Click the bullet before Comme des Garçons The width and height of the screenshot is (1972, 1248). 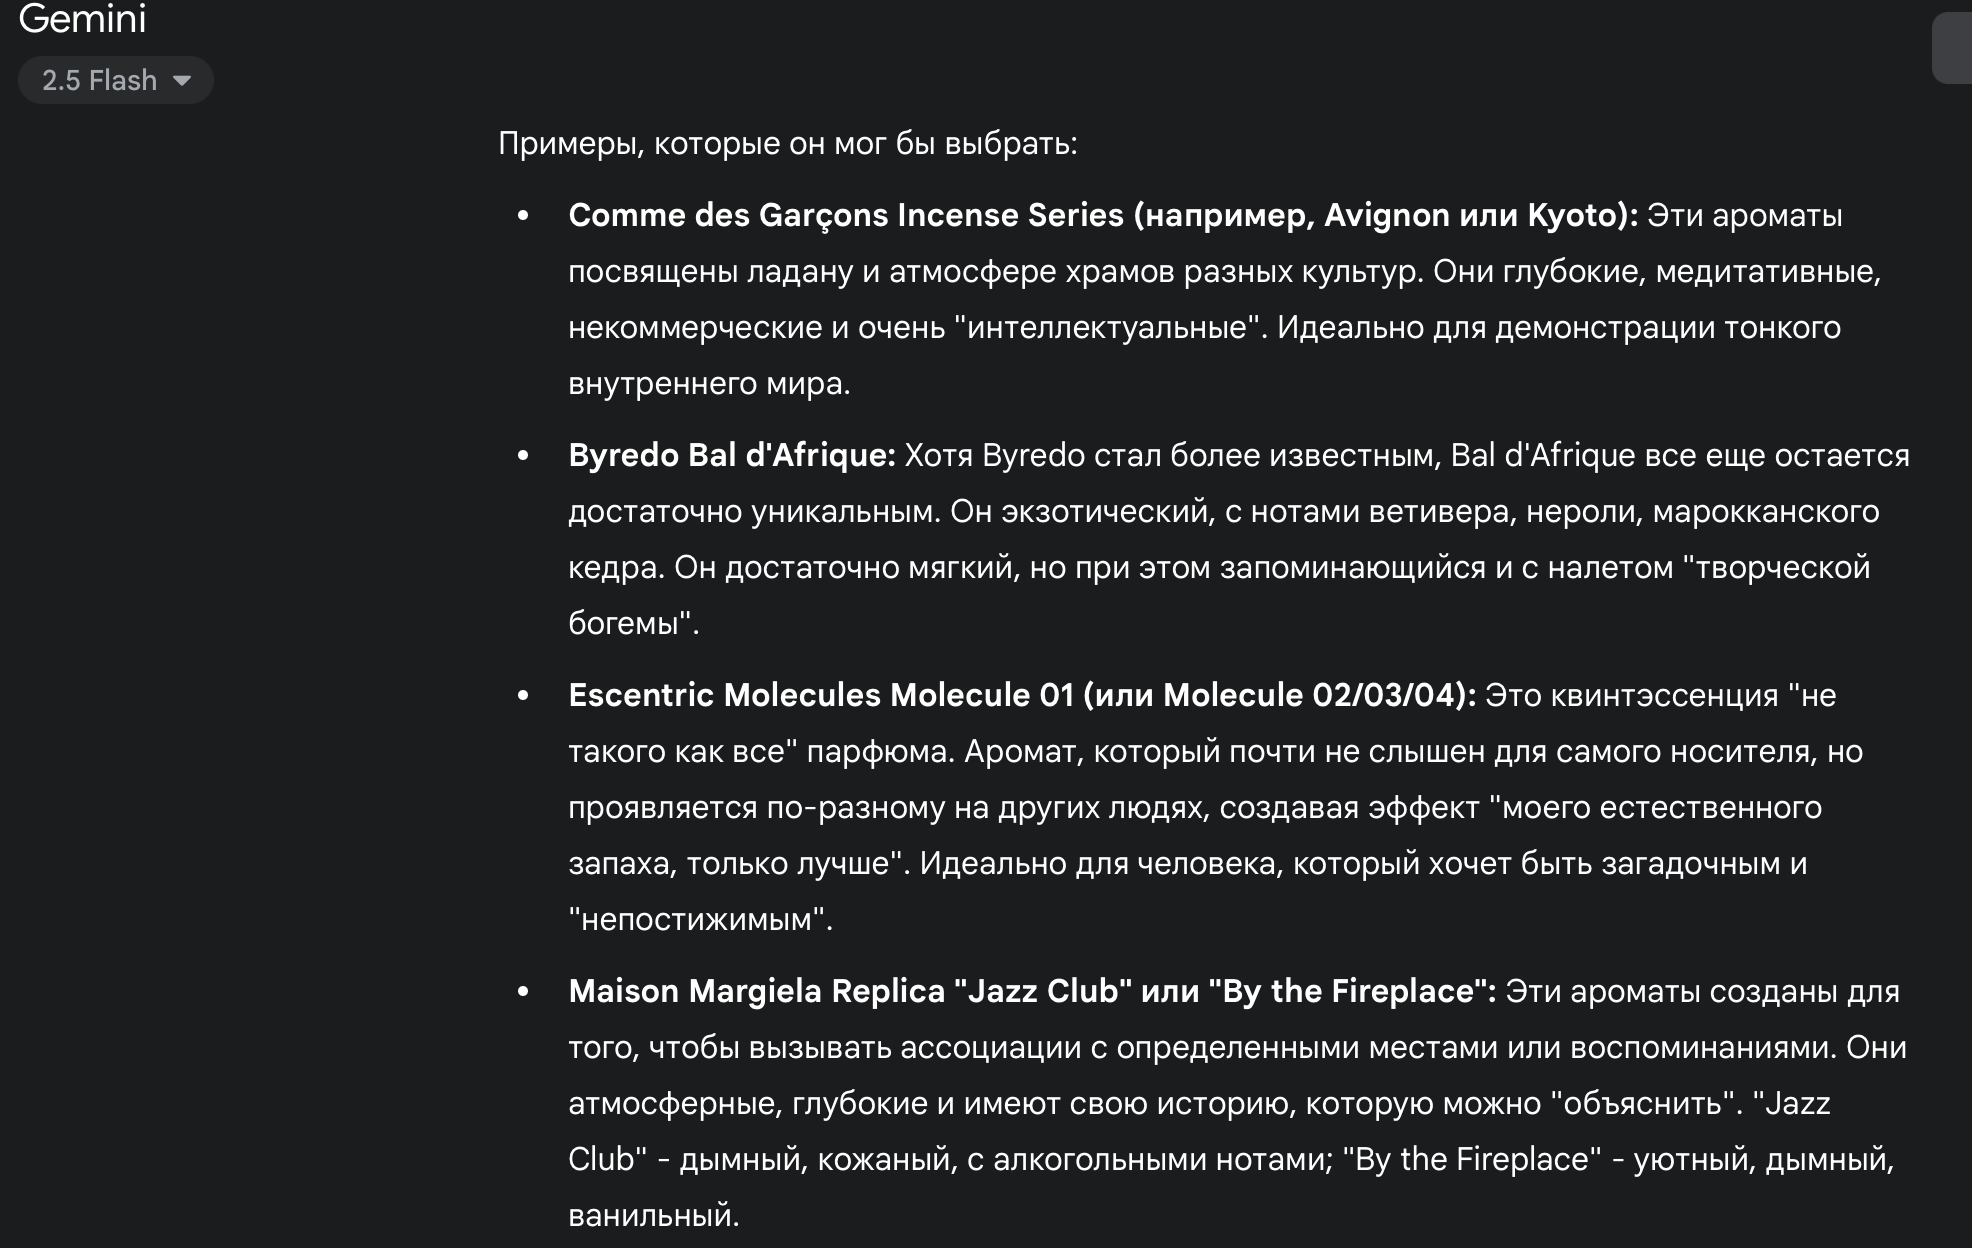coord(523,216)
